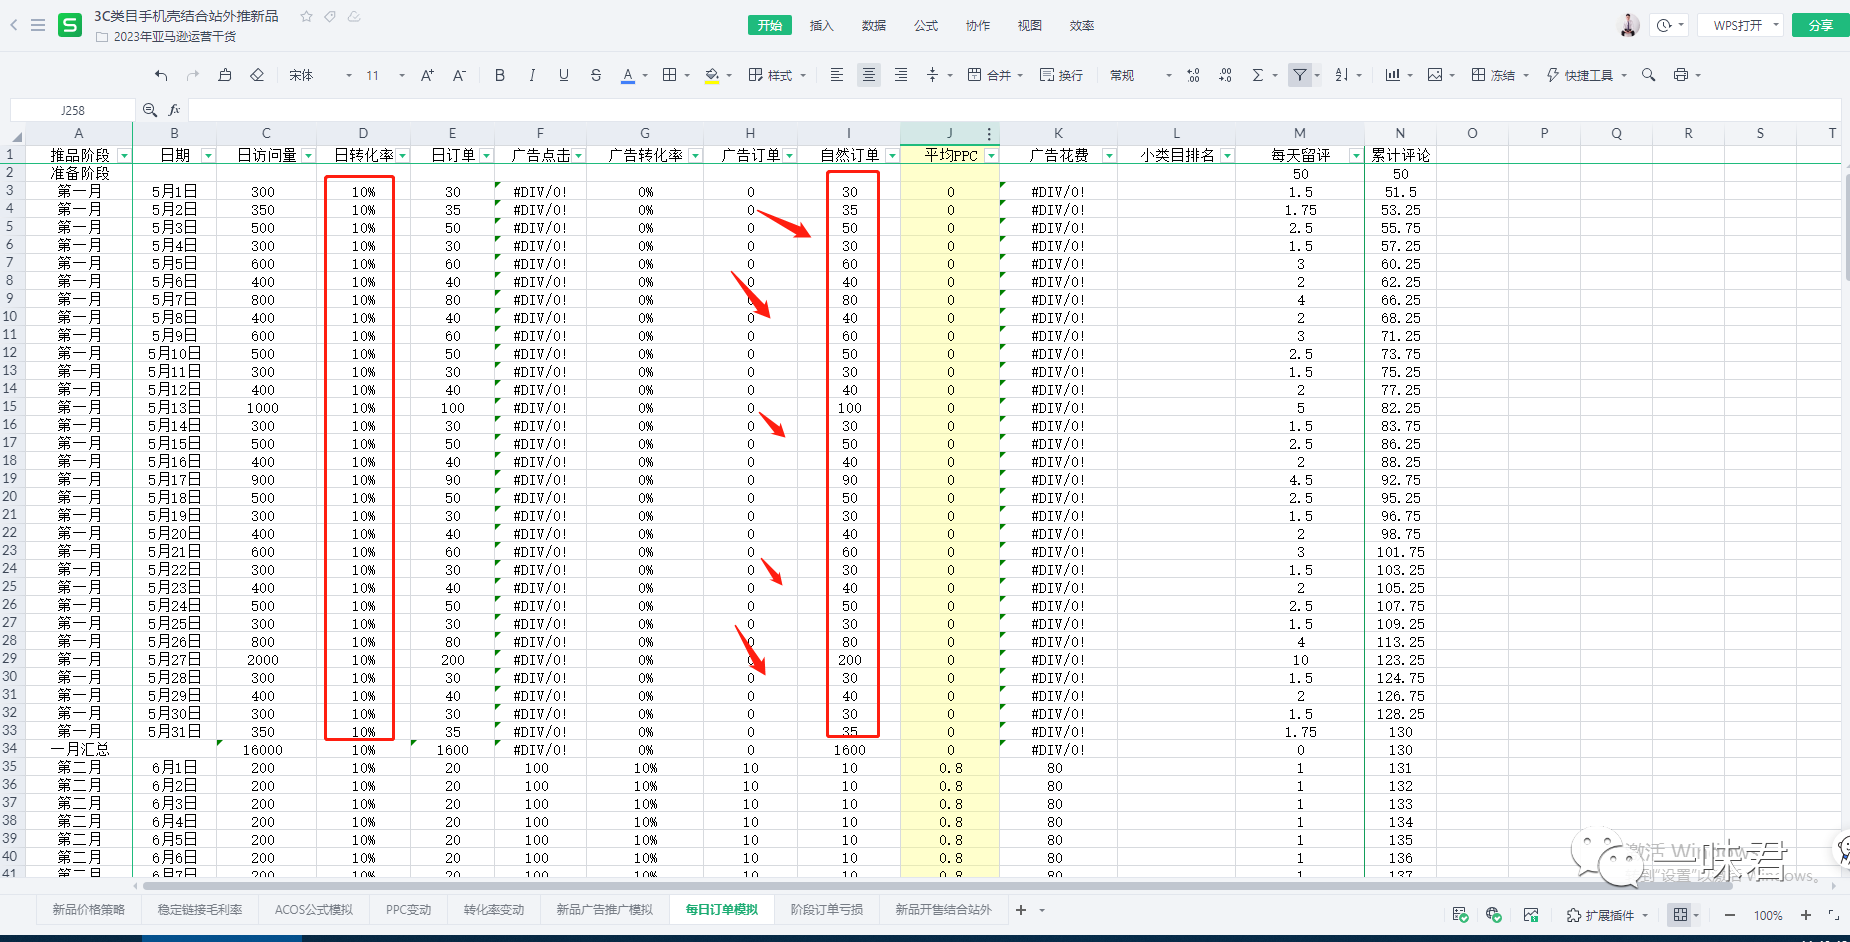This screenshot has height=942, width=1850.
Task: Open the 扩展插件 extensions menu
Action: (1608, 915)
